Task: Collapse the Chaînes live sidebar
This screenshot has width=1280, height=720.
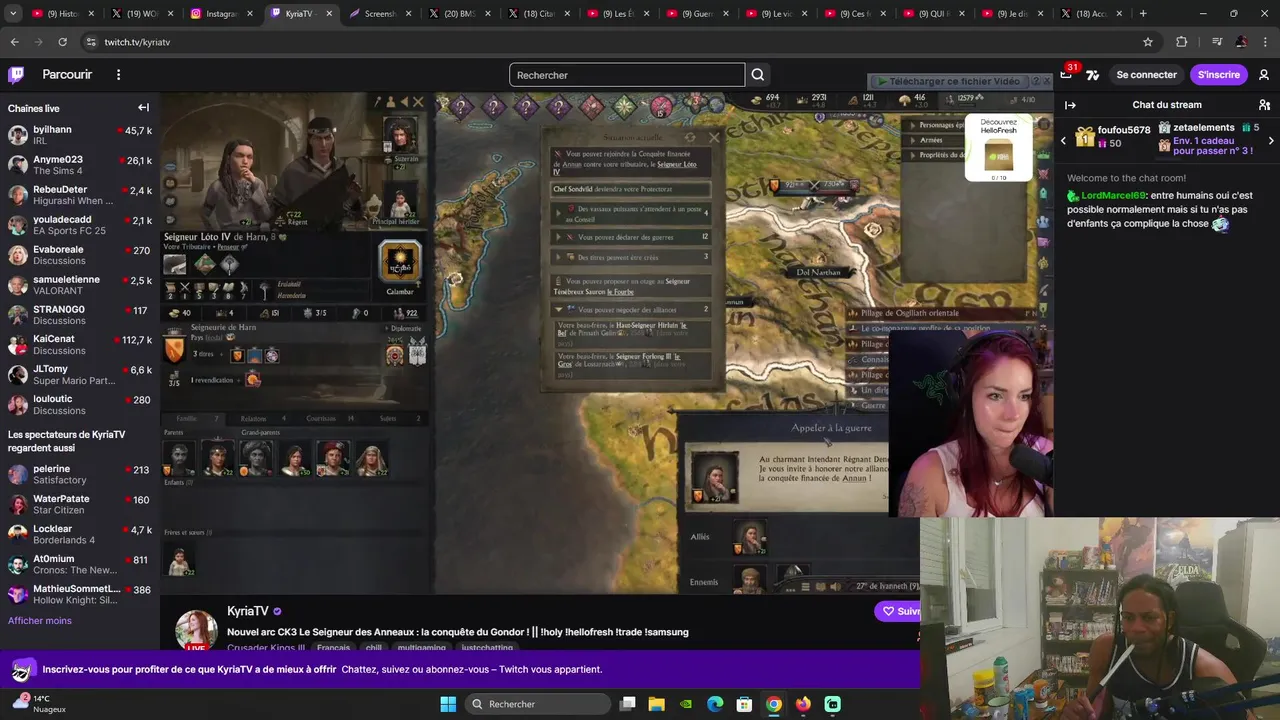Action: [x=143, y=108]
